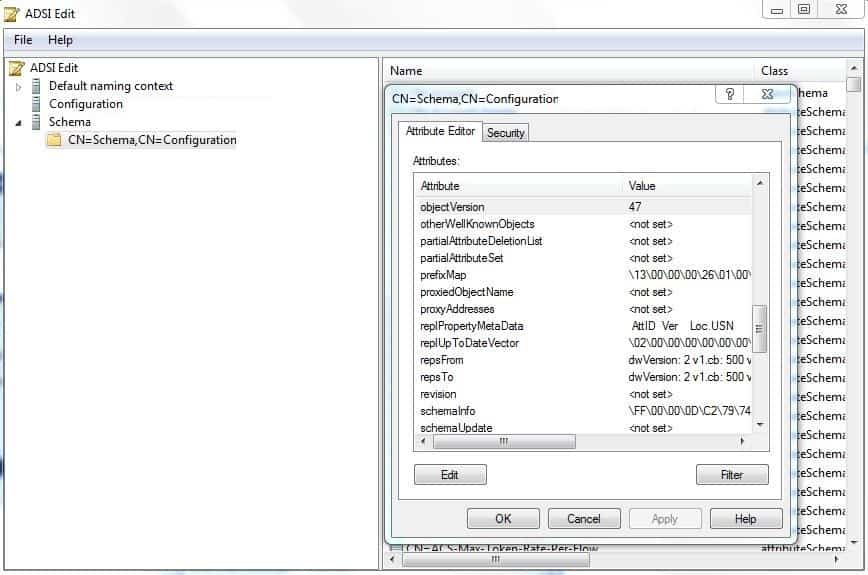Select the partialAttributeDeletionList attribute

[x=583, y=241]
